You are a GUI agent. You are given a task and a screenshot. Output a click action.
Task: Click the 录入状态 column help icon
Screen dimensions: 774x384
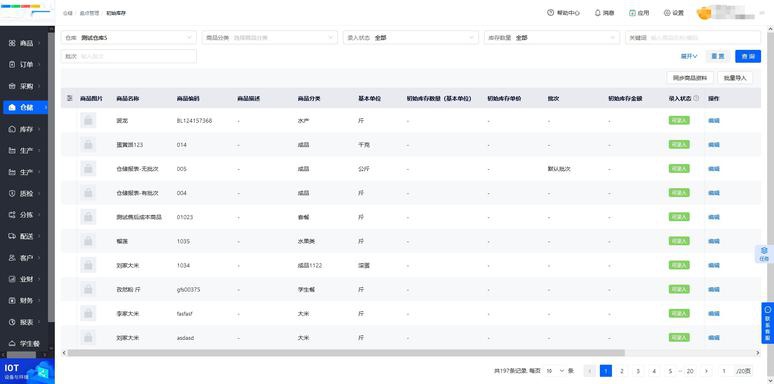(696, 98)
